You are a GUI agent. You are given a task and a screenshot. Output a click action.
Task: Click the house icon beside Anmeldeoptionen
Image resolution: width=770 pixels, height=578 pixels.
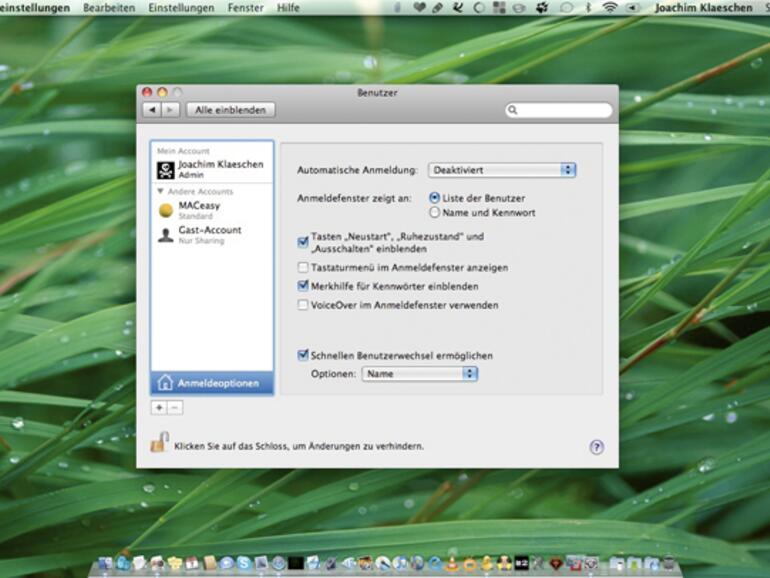(x=165, y=383)
